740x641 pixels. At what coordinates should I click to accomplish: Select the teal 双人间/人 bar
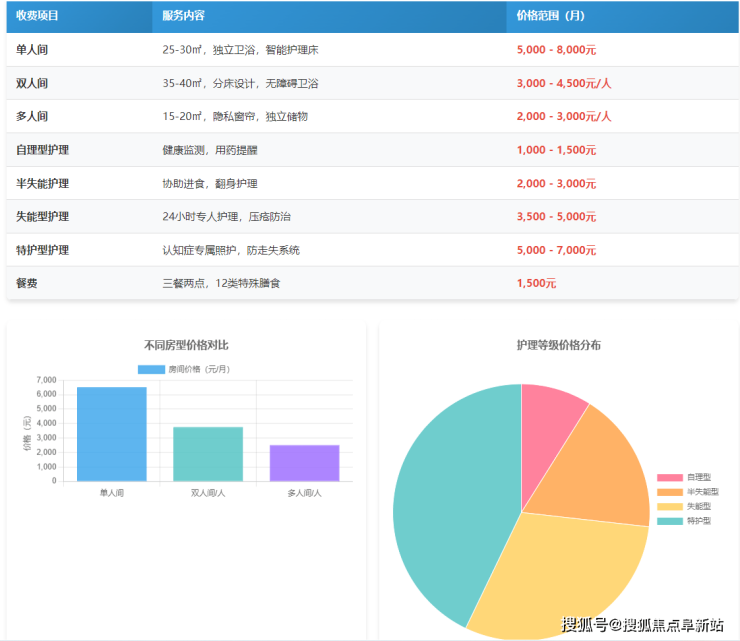coord(208,454)
